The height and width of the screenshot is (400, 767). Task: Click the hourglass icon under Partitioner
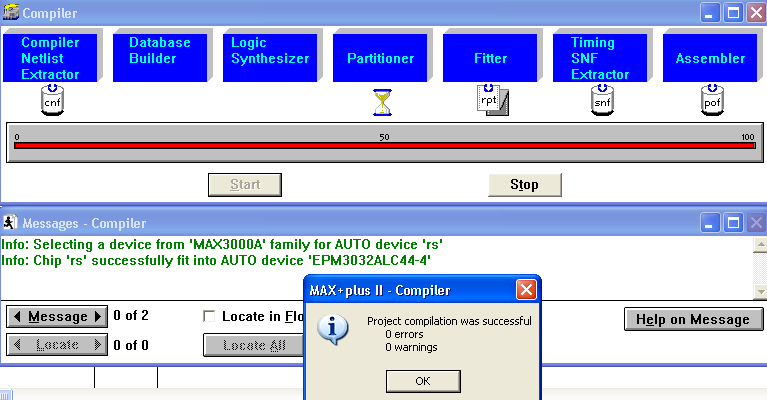point(382,102)
